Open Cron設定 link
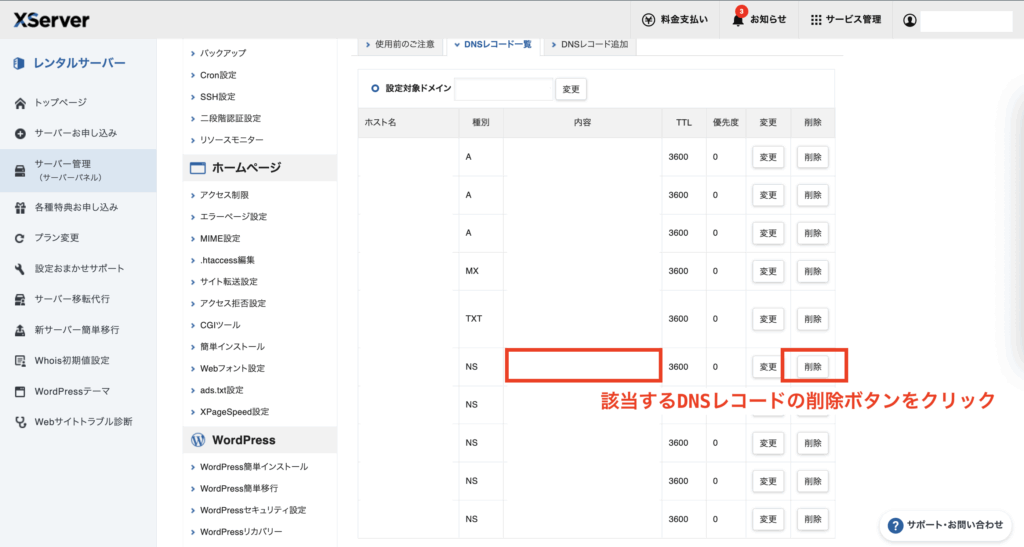 click(218, 75)
